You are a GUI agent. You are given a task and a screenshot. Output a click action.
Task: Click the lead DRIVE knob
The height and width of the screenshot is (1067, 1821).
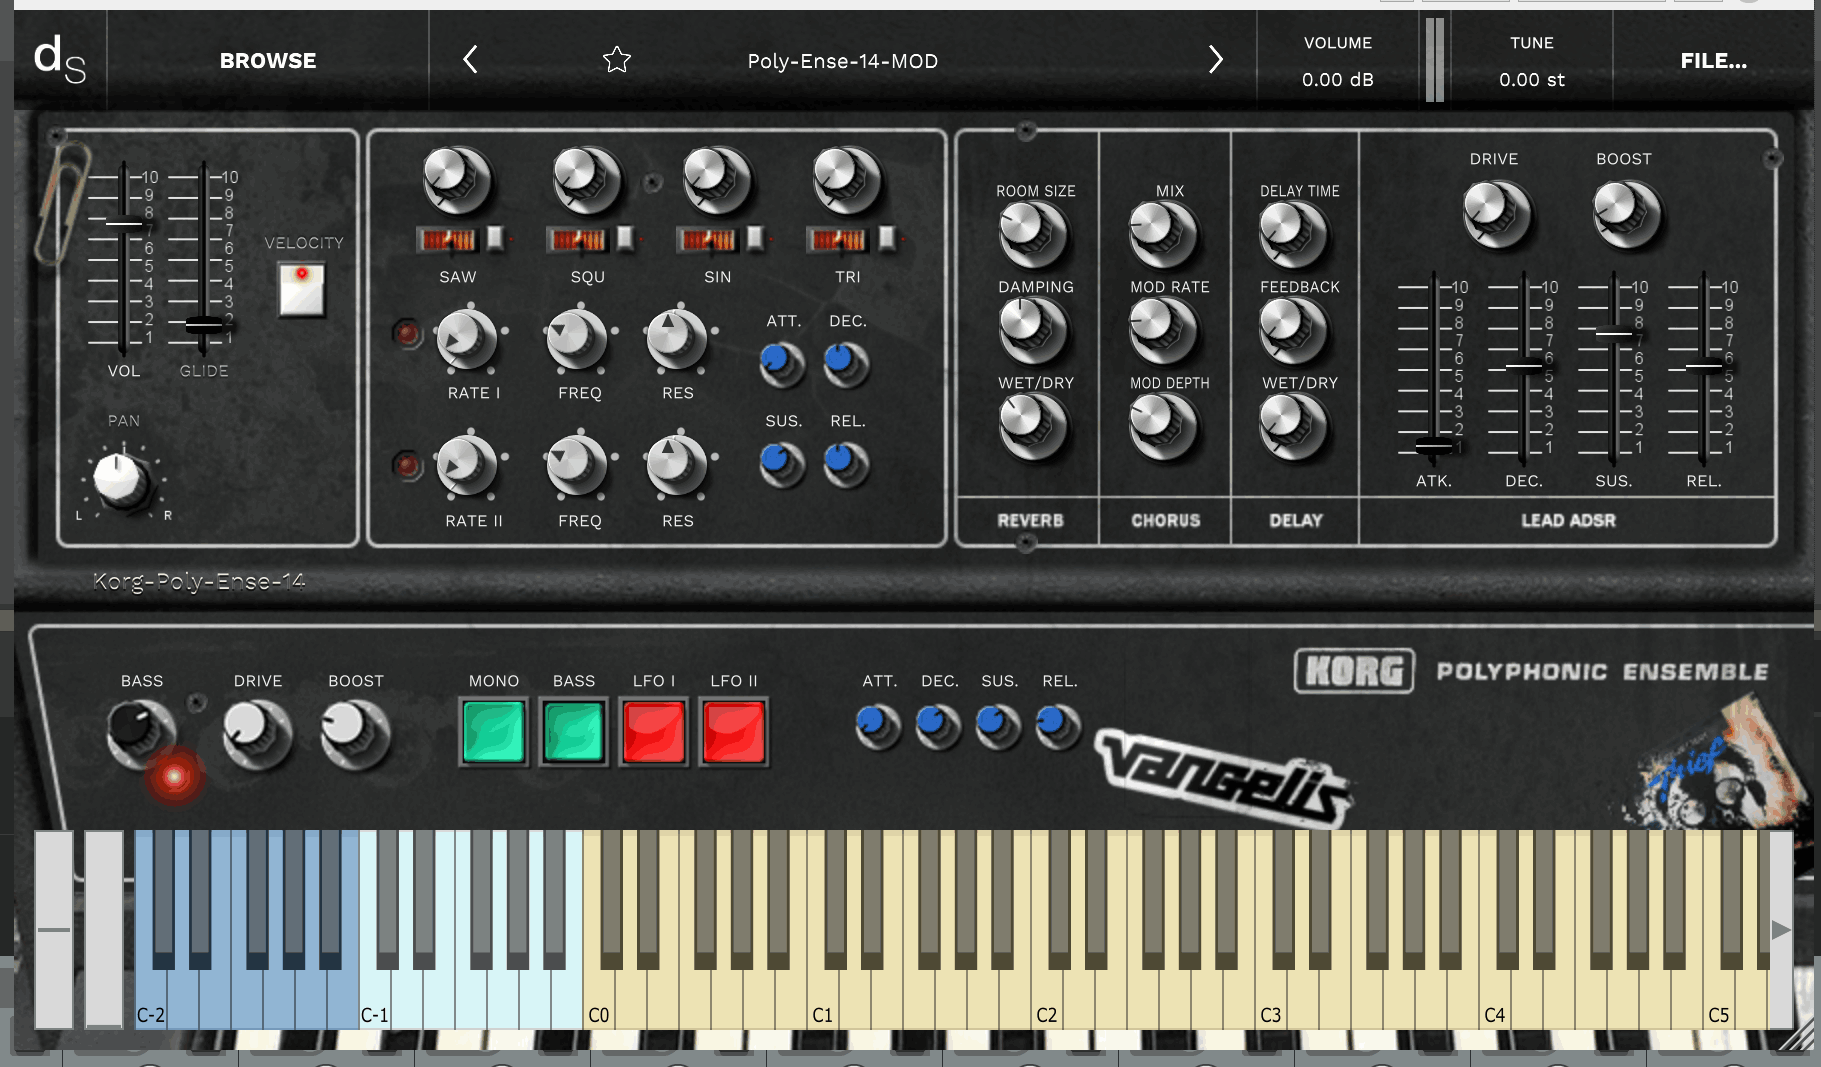(1496, 214)
